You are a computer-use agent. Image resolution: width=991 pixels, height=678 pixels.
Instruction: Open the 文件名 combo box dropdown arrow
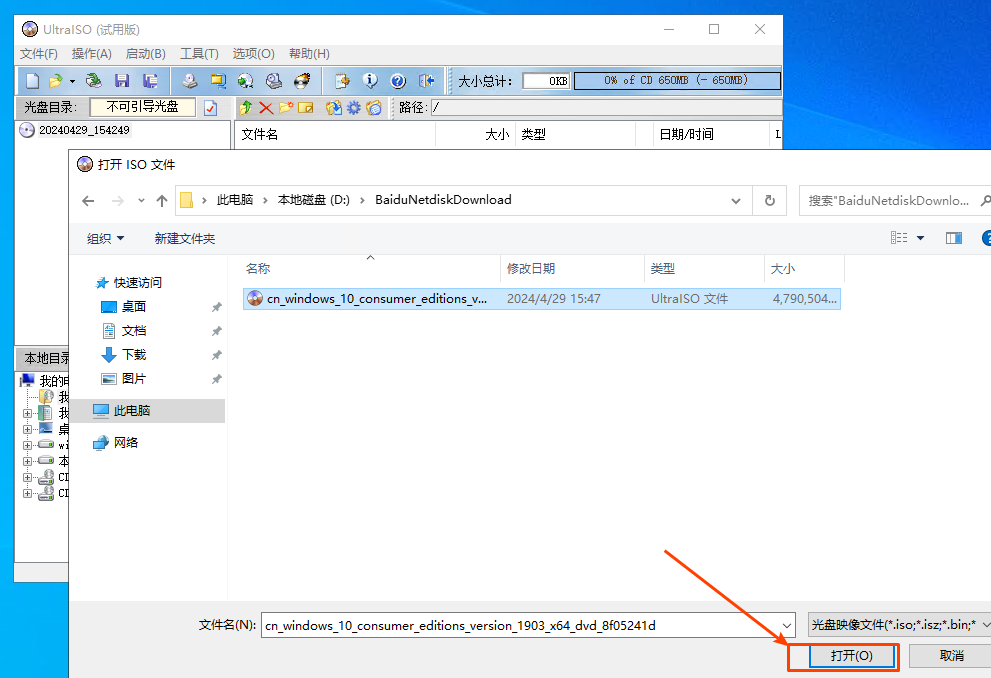[x=787, y=626]
